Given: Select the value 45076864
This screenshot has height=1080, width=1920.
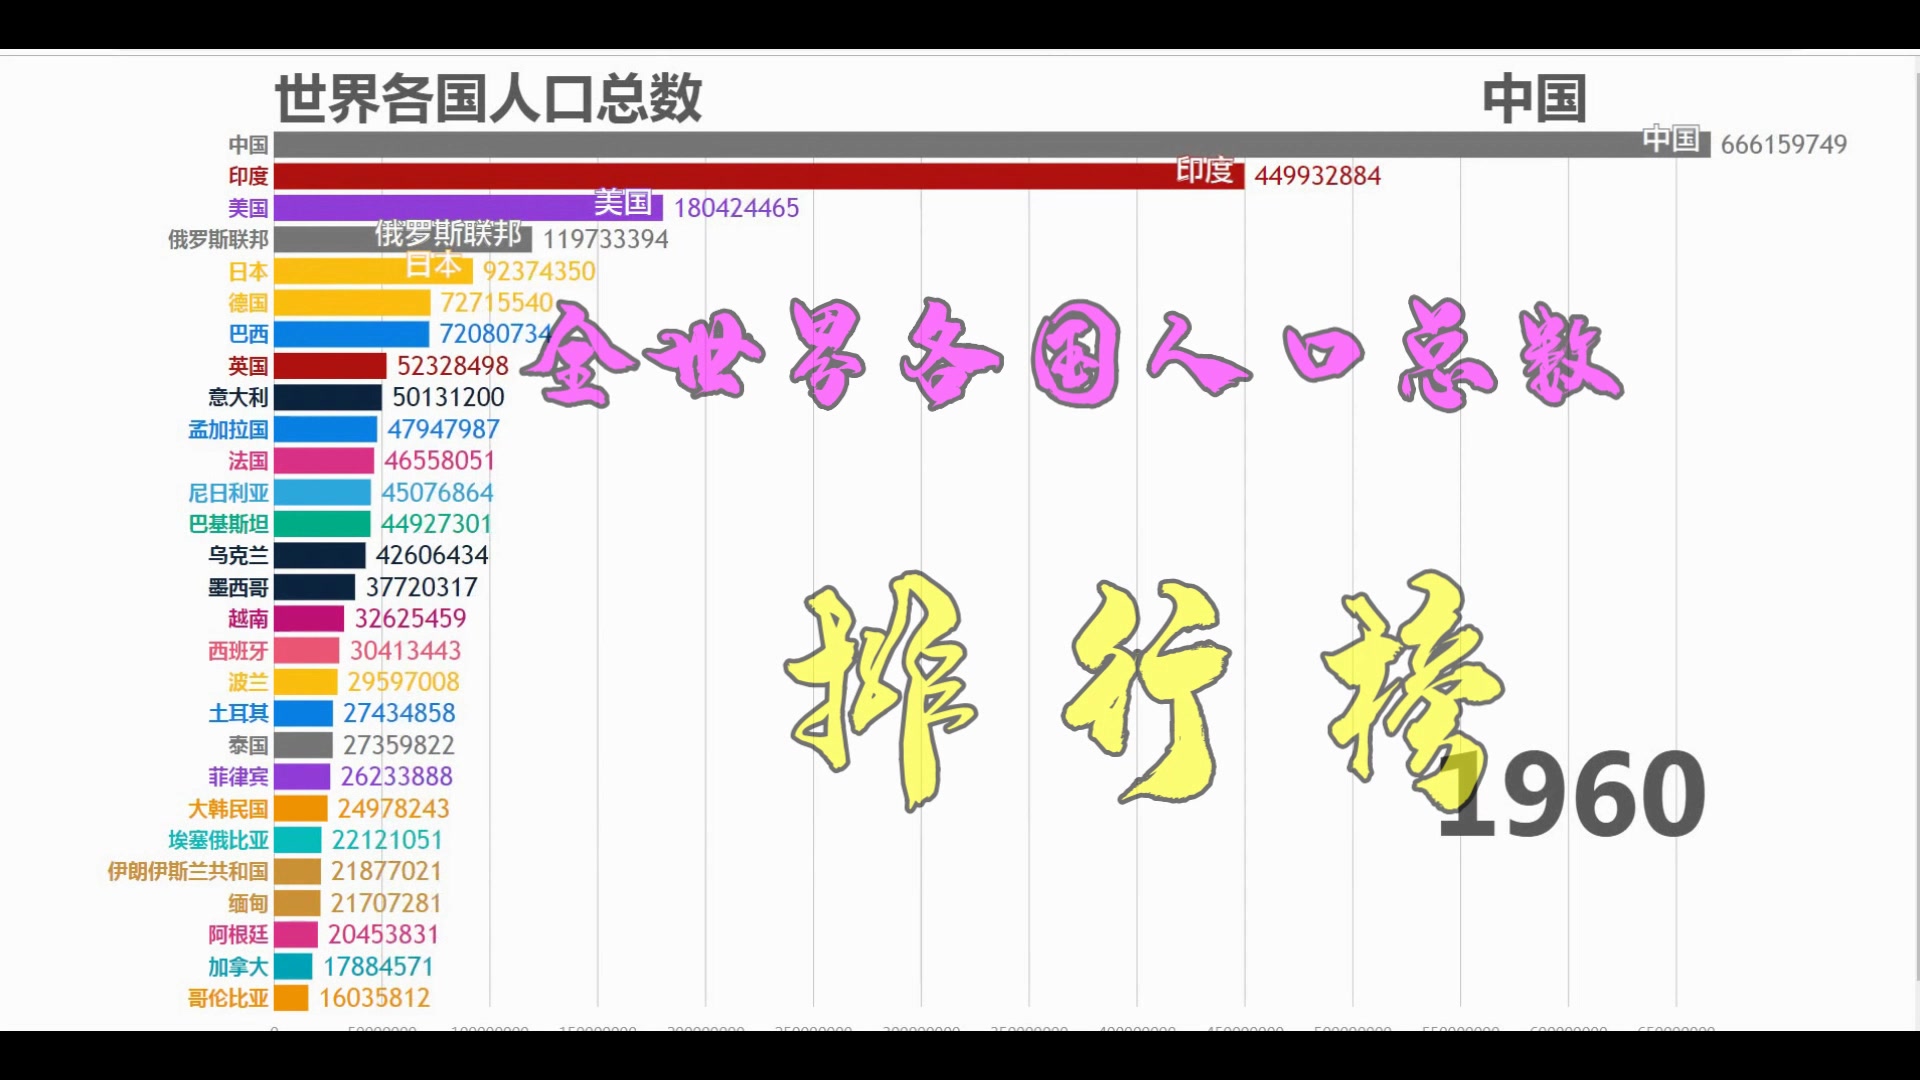Looking at the screenshot, I should [437, 492].
